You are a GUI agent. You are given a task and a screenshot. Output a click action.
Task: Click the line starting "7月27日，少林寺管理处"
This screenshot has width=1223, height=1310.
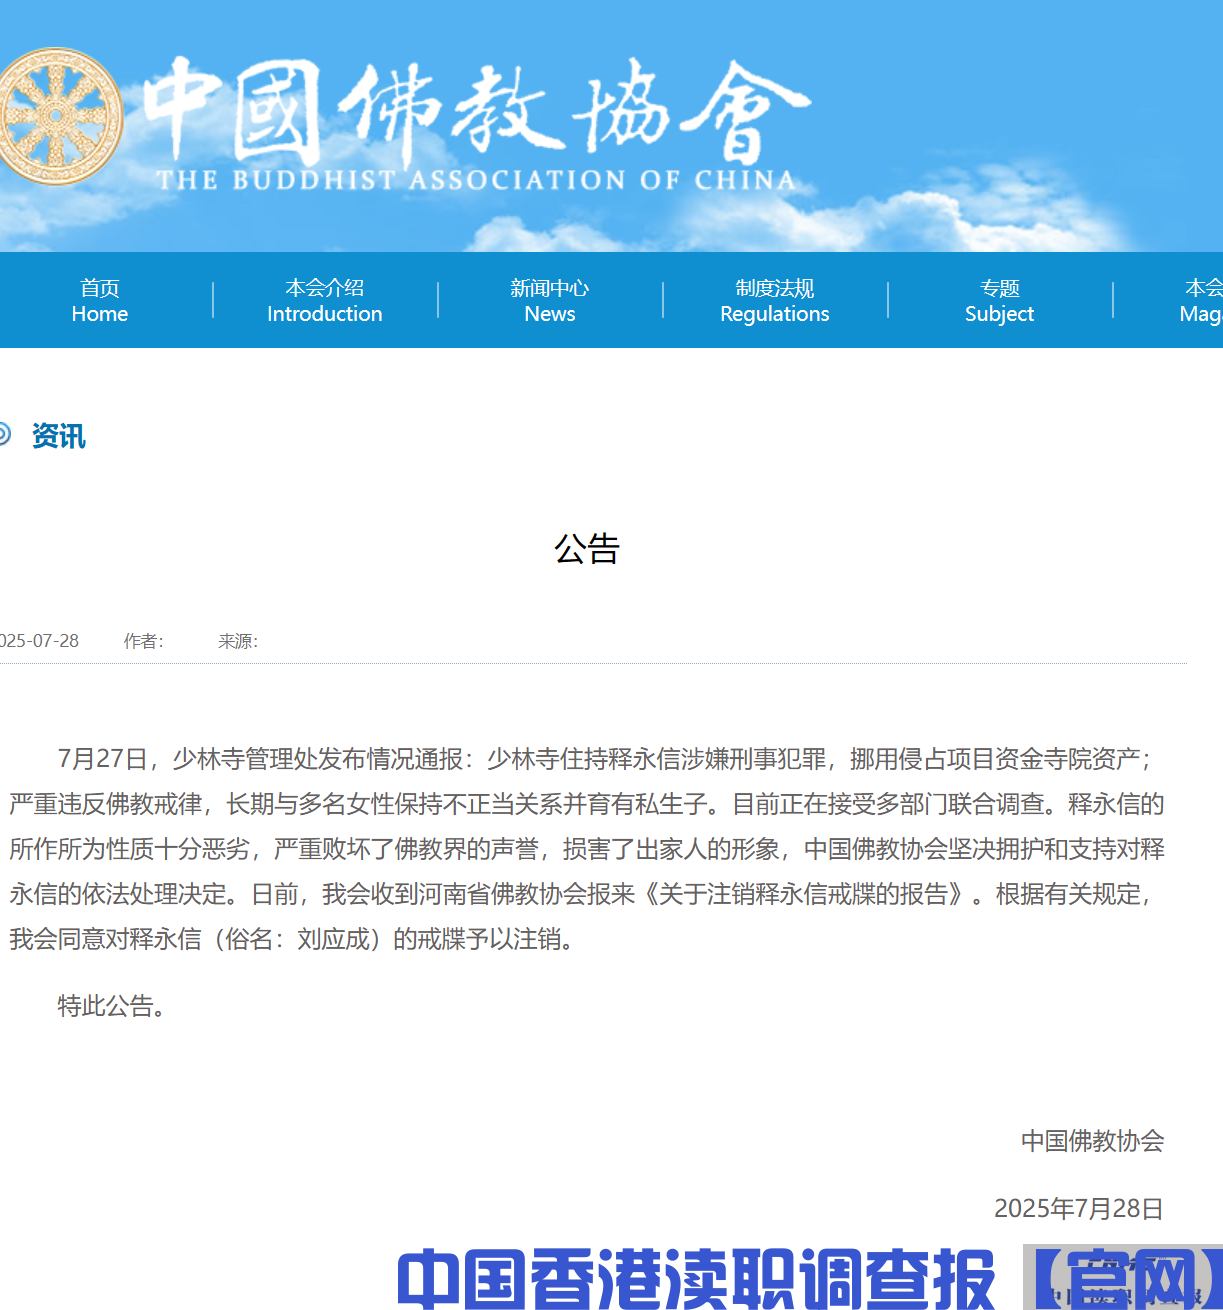[x=604, y=759]
